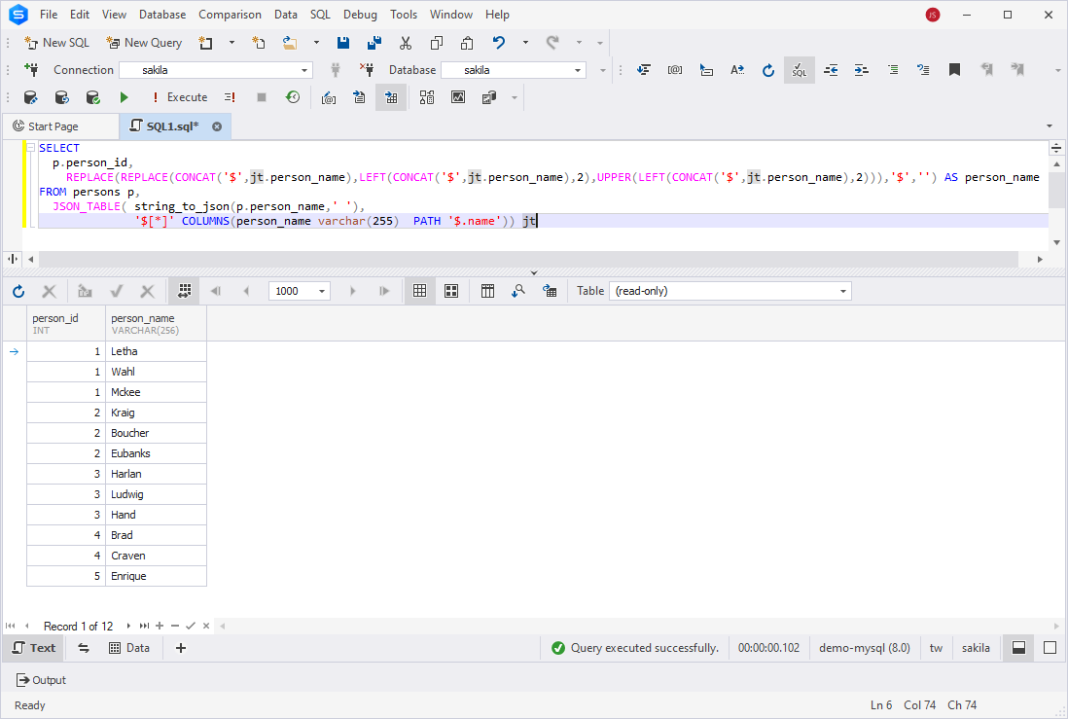Click the Cut scissors icon
This screenshot has height=719, width=1068.
(405, 43)
